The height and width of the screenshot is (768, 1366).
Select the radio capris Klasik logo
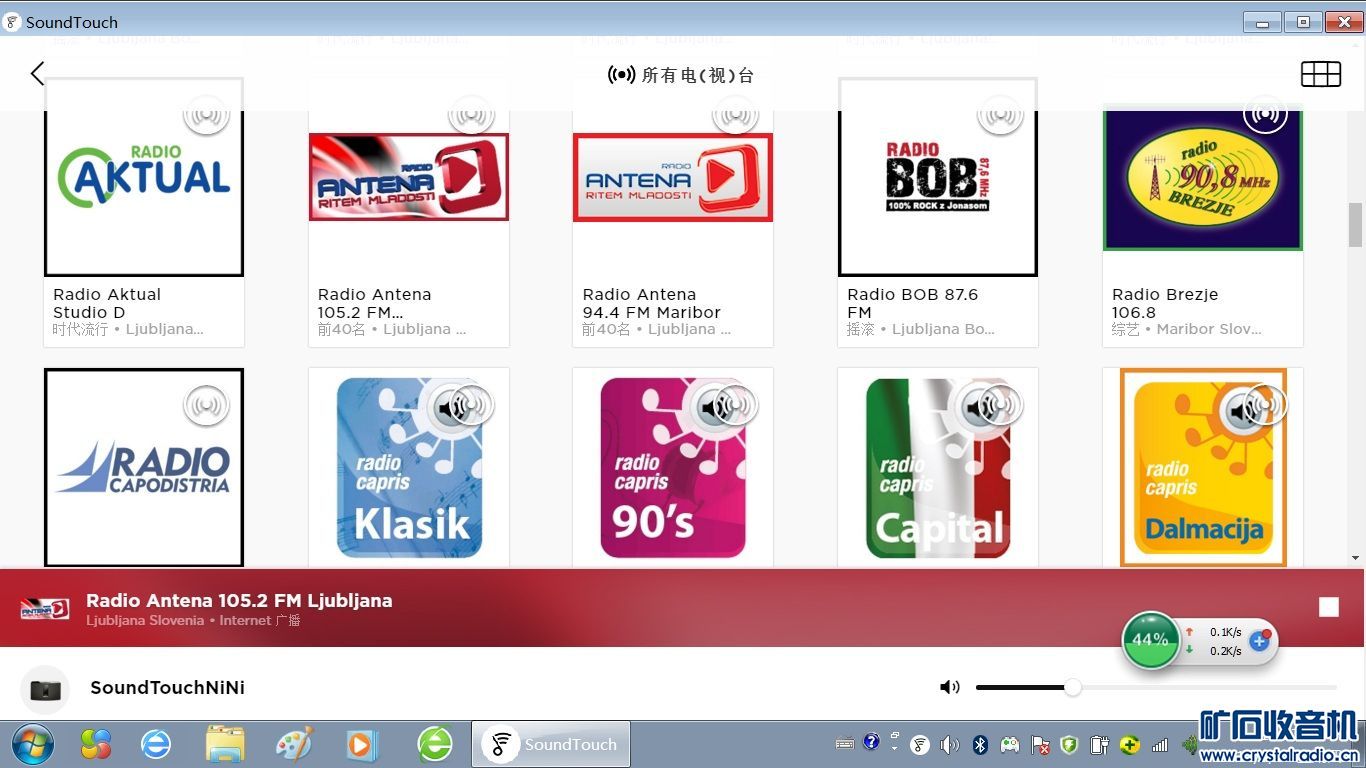click(409, 467)
